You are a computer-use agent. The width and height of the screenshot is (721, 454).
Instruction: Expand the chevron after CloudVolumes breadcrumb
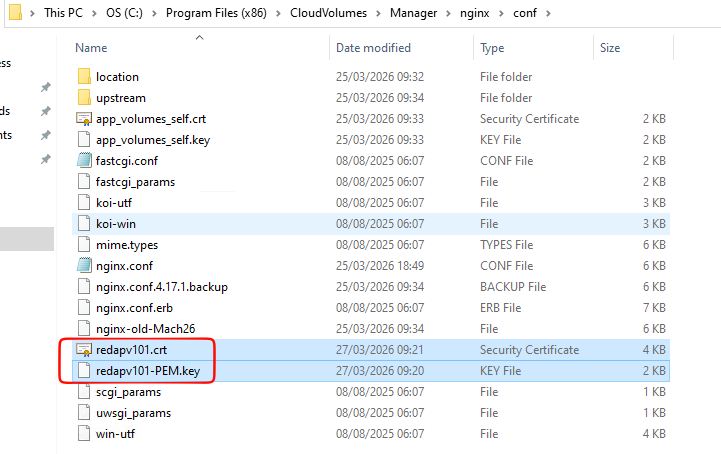[x=378, y=13]
